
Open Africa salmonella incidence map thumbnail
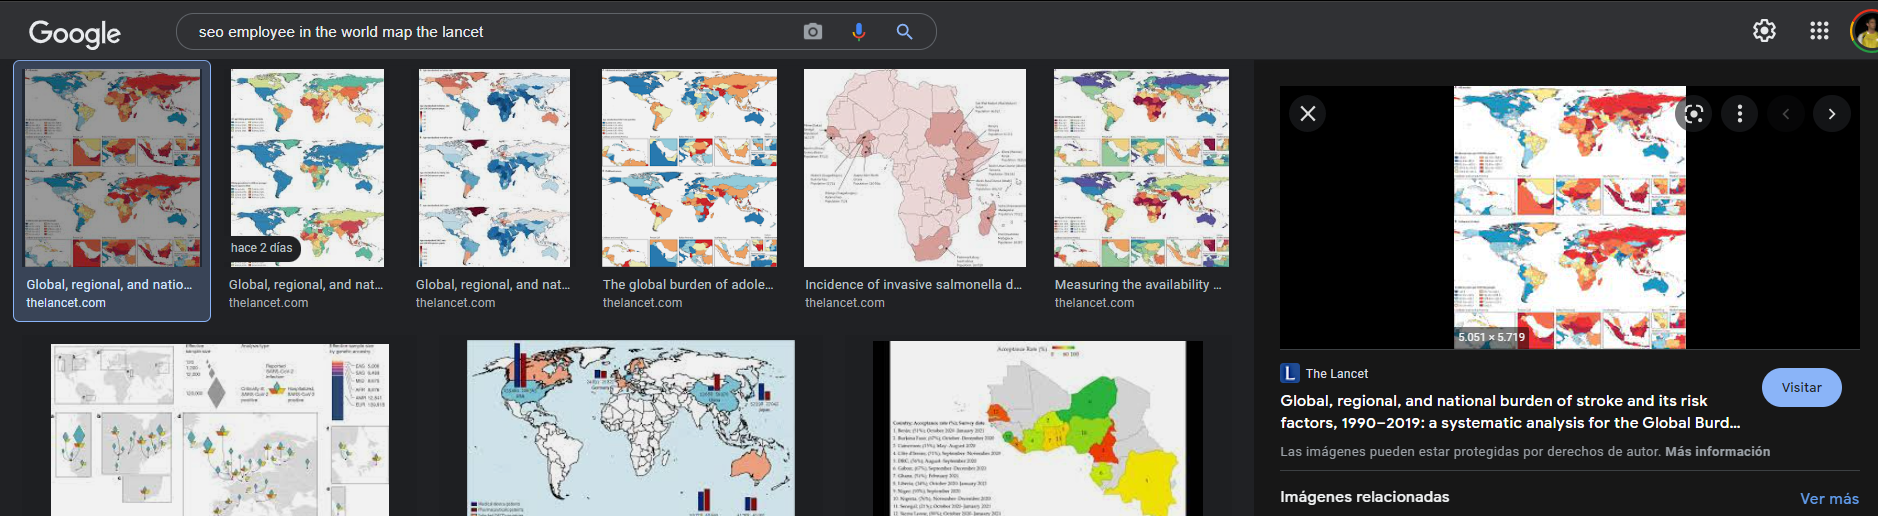[915, 168]
